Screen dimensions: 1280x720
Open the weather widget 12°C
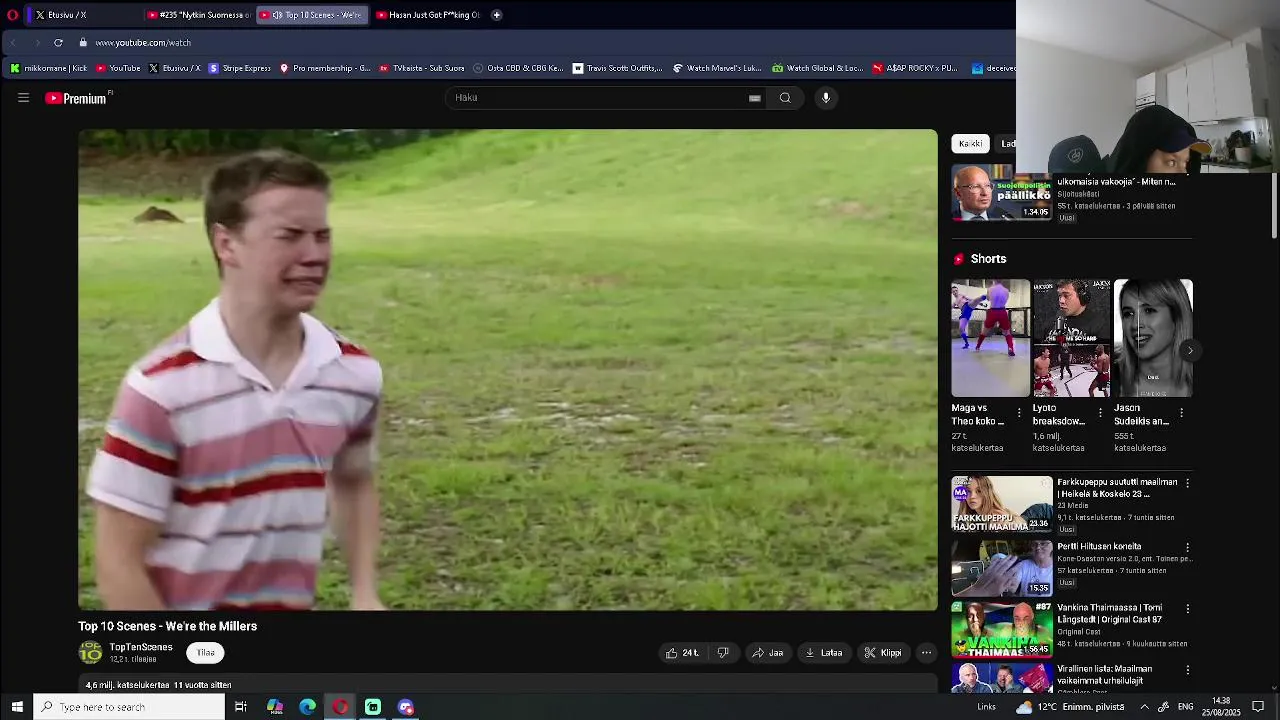[1070, 707]
